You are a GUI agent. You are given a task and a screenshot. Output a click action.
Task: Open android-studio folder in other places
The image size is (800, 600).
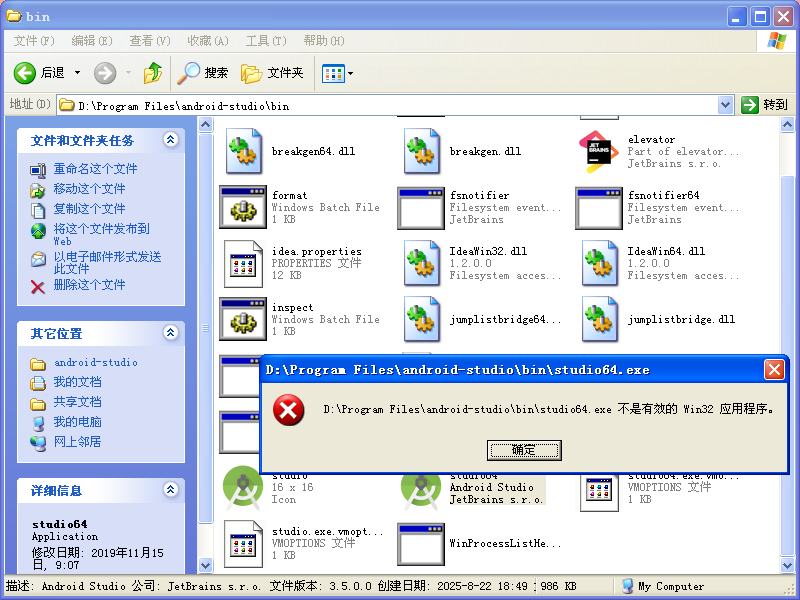95,362
